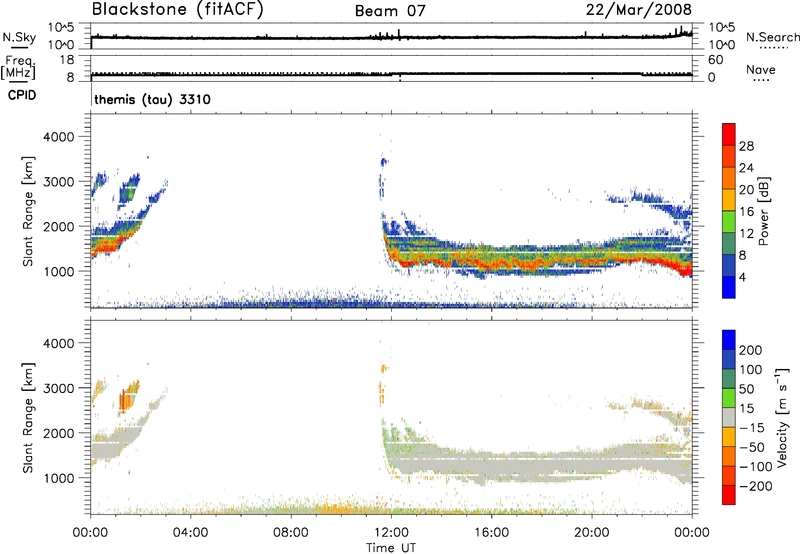The width and height of the screenshot is (800, 554).
Task: Select the 'N.Sky' legend label
Action: [x=19, y=37]
